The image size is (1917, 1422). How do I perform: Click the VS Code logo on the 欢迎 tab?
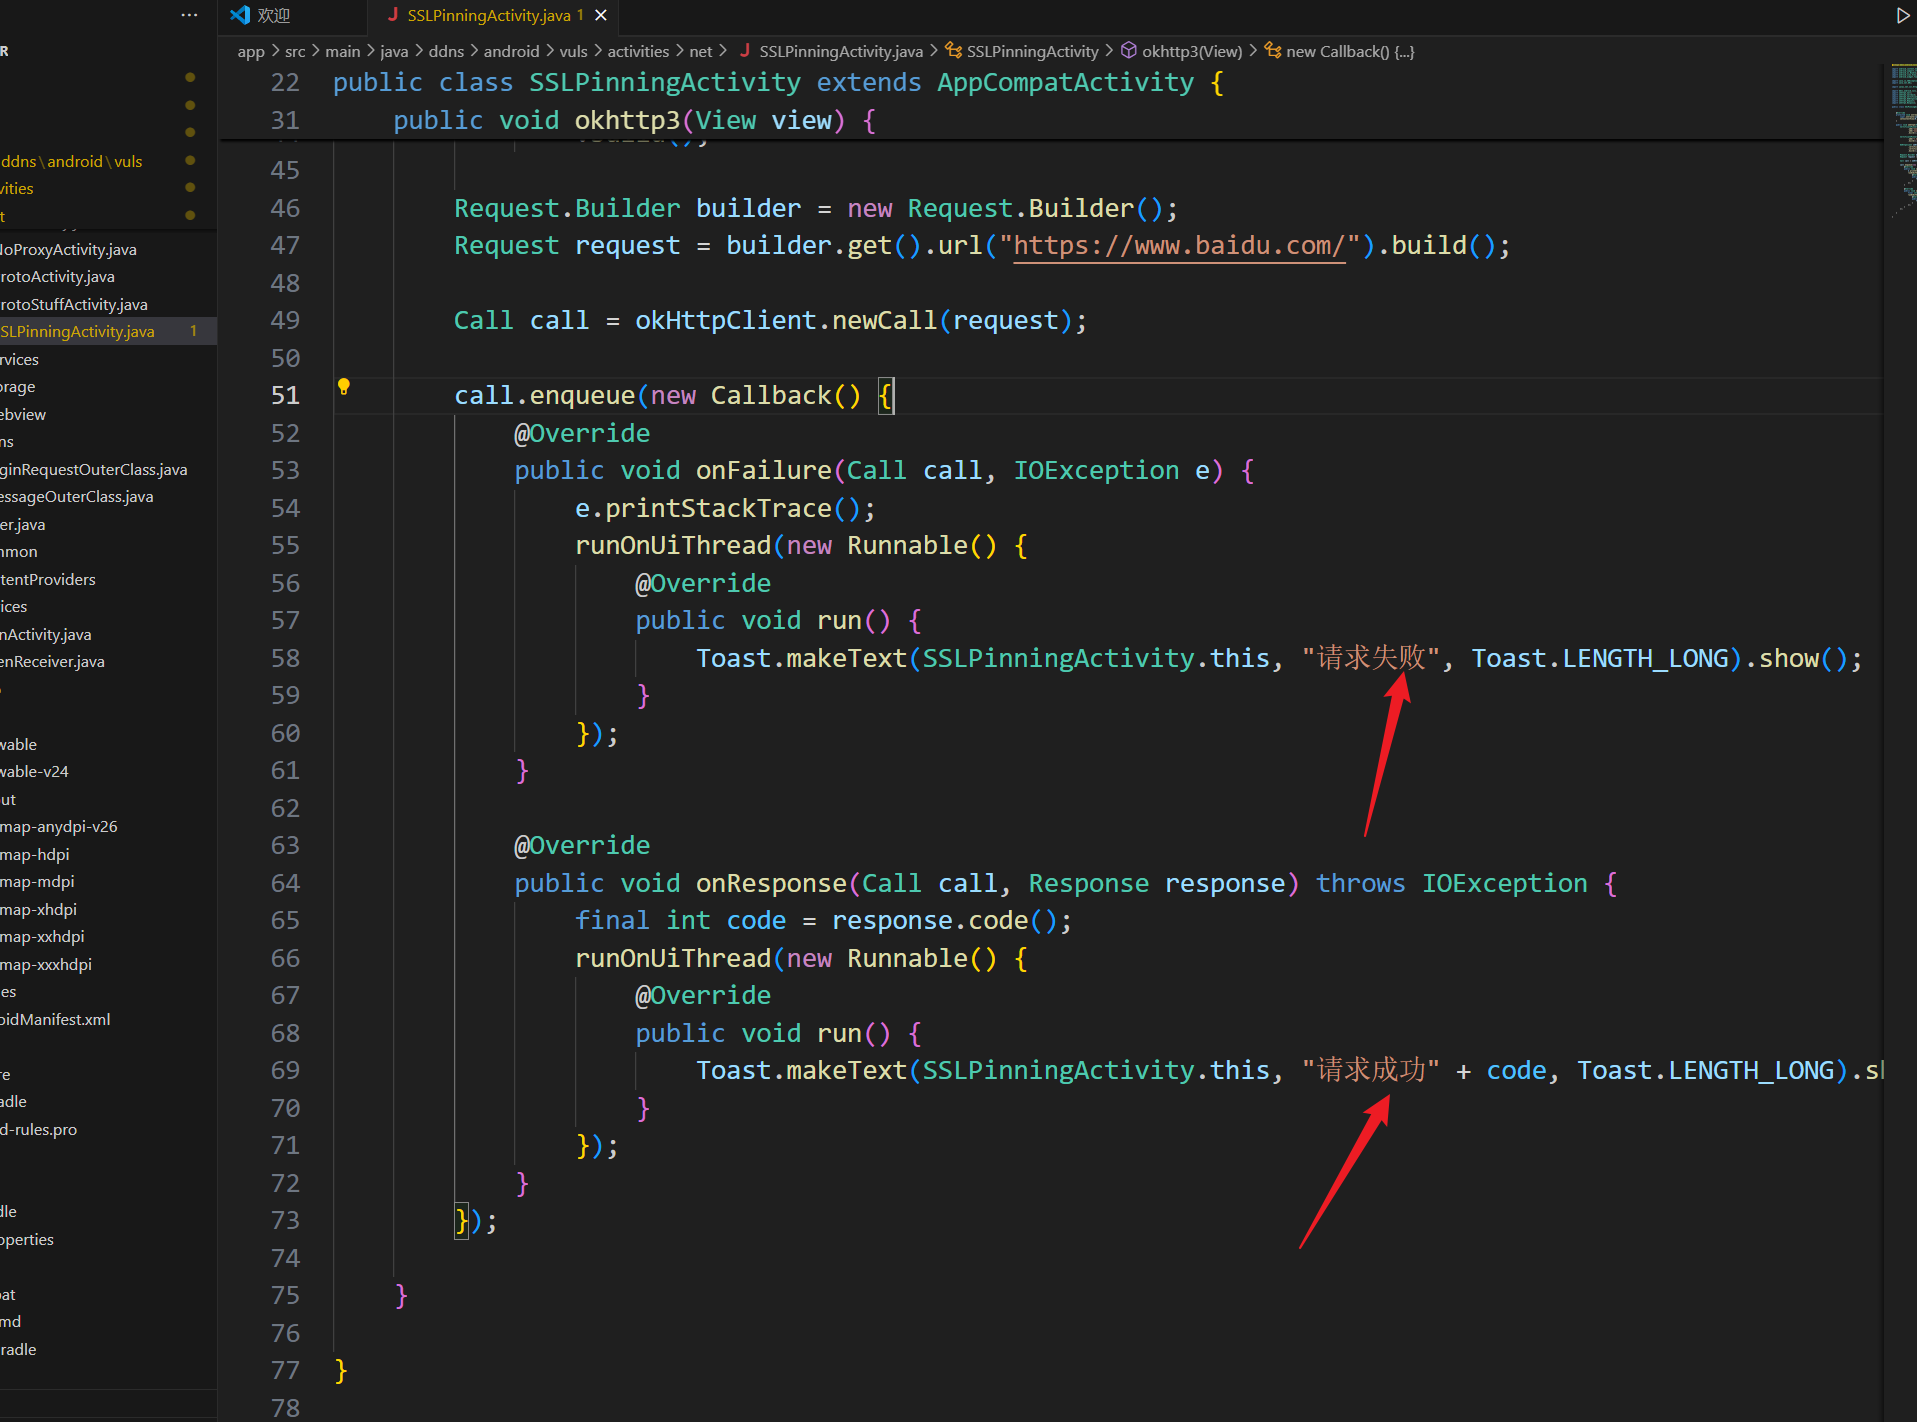tap(240, 15)
